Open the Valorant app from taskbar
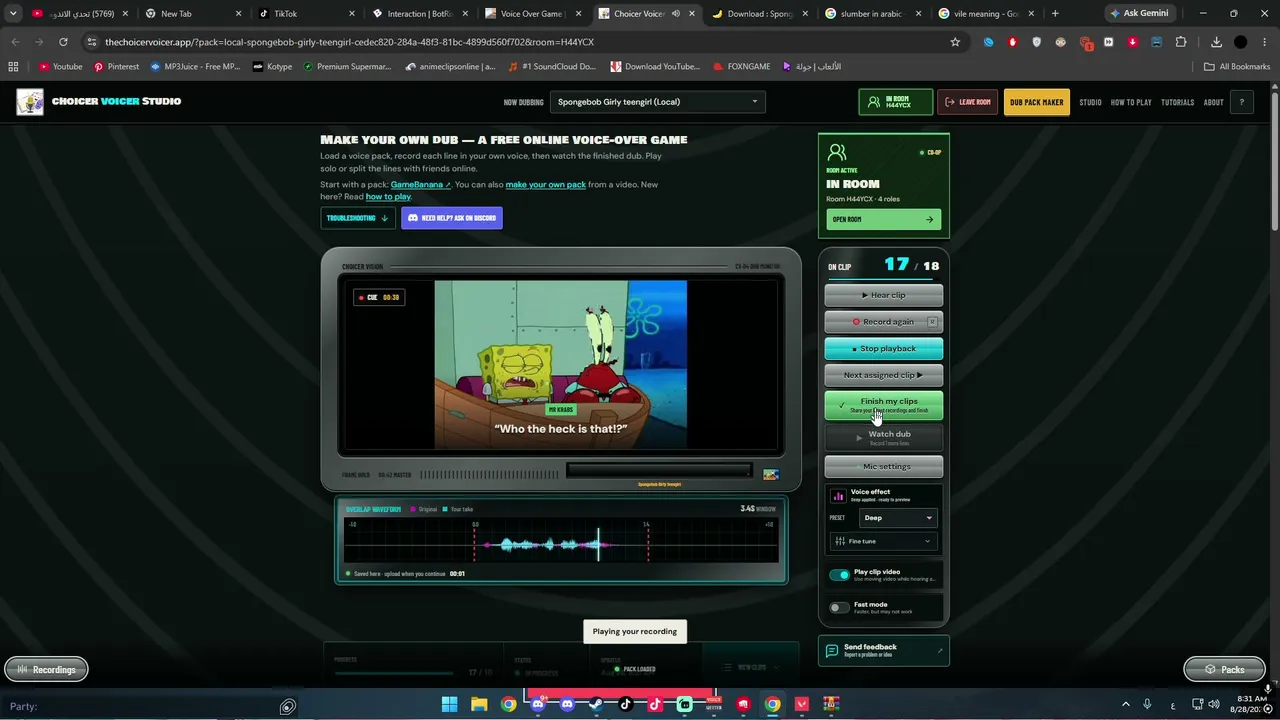1280x720 pixels. [x=802, y=704]
